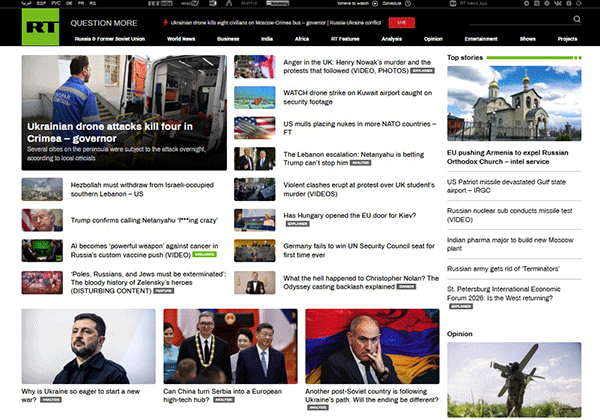600x420 pixels.
Task: Open 'Poles, Russians, and Jews' feature
Action: click(x=148, y=282)
